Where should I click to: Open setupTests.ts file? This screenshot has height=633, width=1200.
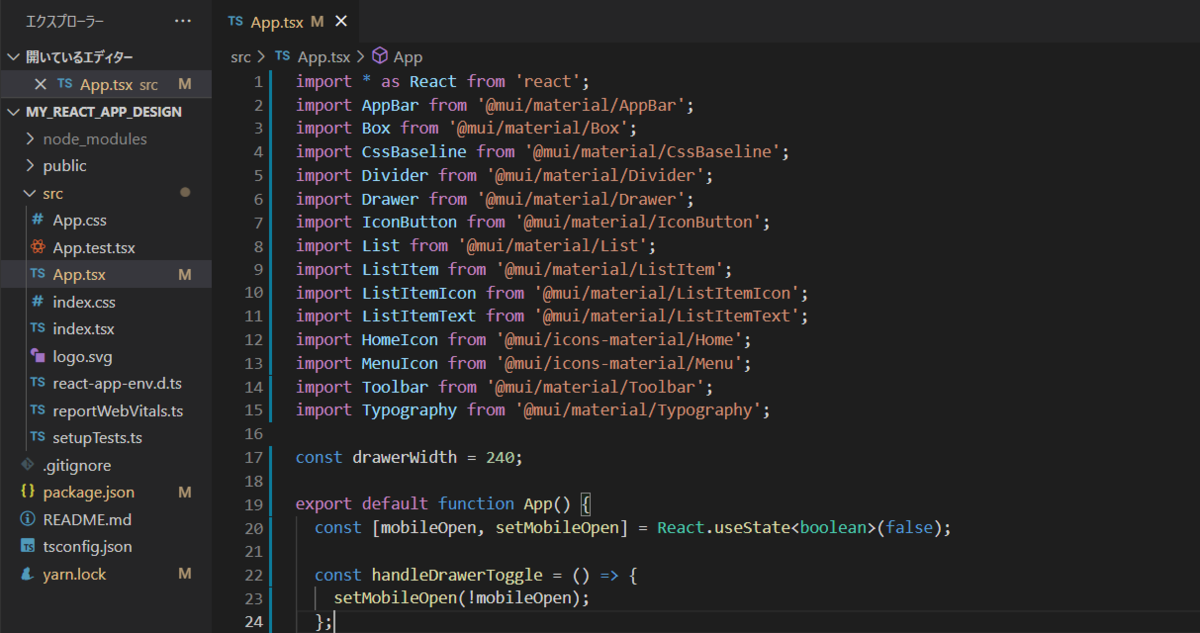coord(98,438)
